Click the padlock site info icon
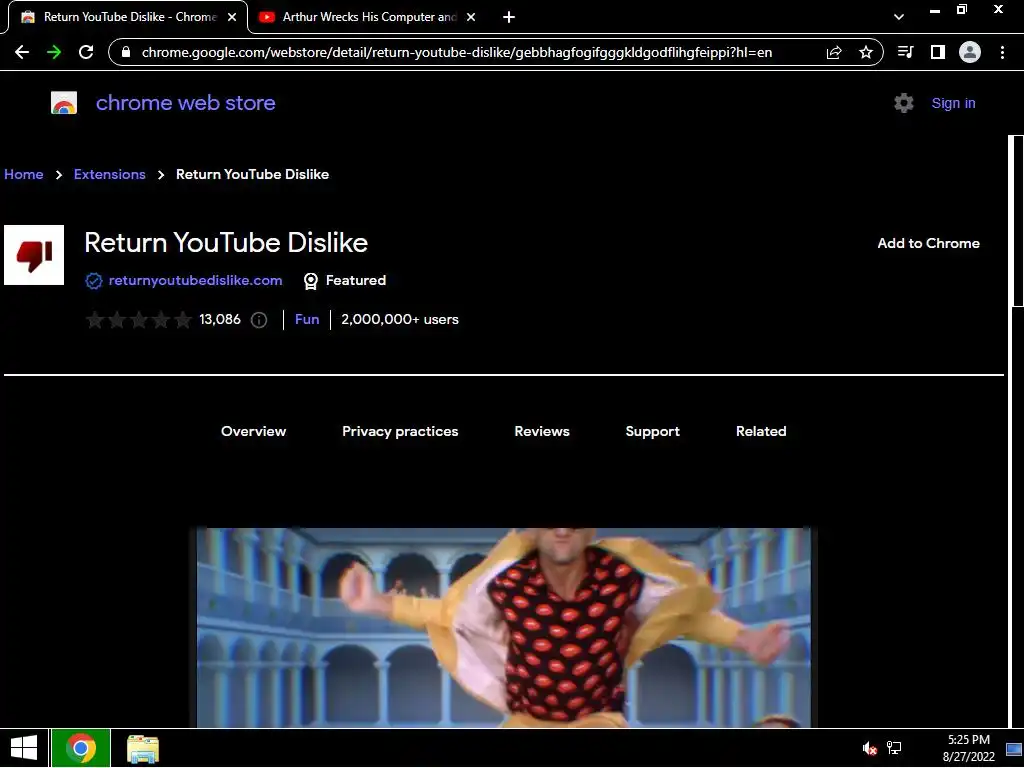The image size is (1024, 768). tap(127, 52)
